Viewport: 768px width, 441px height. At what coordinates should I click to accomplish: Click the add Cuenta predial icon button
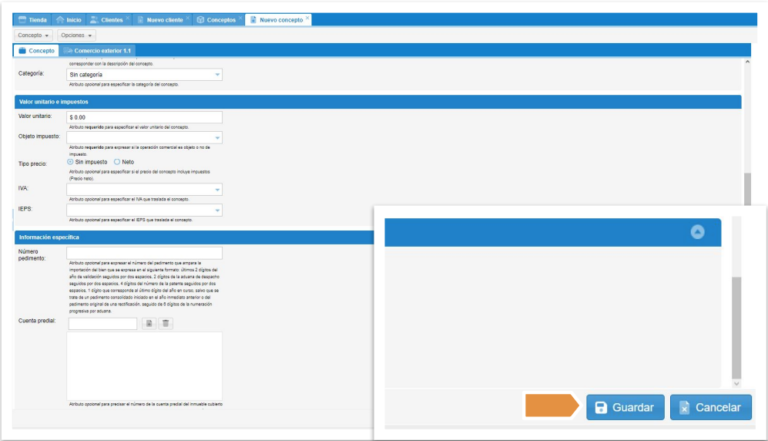(148, 323)
